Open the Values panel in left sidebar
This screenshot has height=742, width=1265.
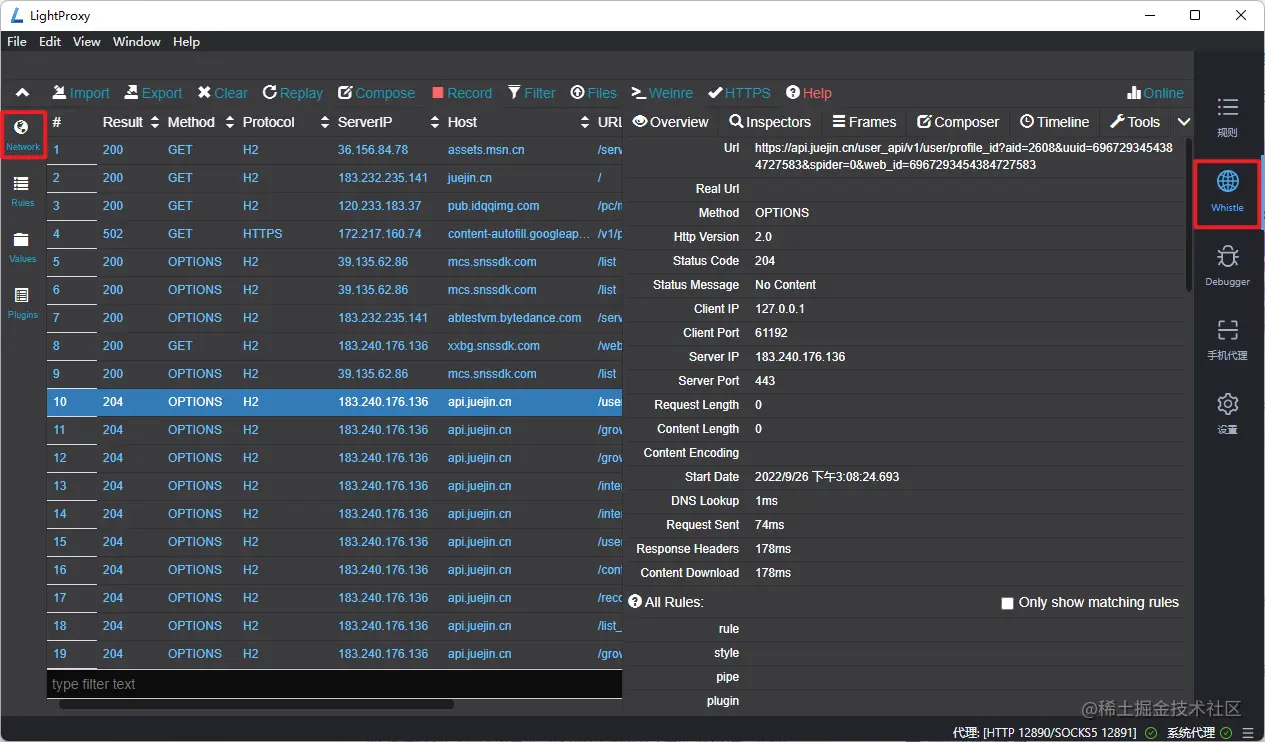click(22, 246)
